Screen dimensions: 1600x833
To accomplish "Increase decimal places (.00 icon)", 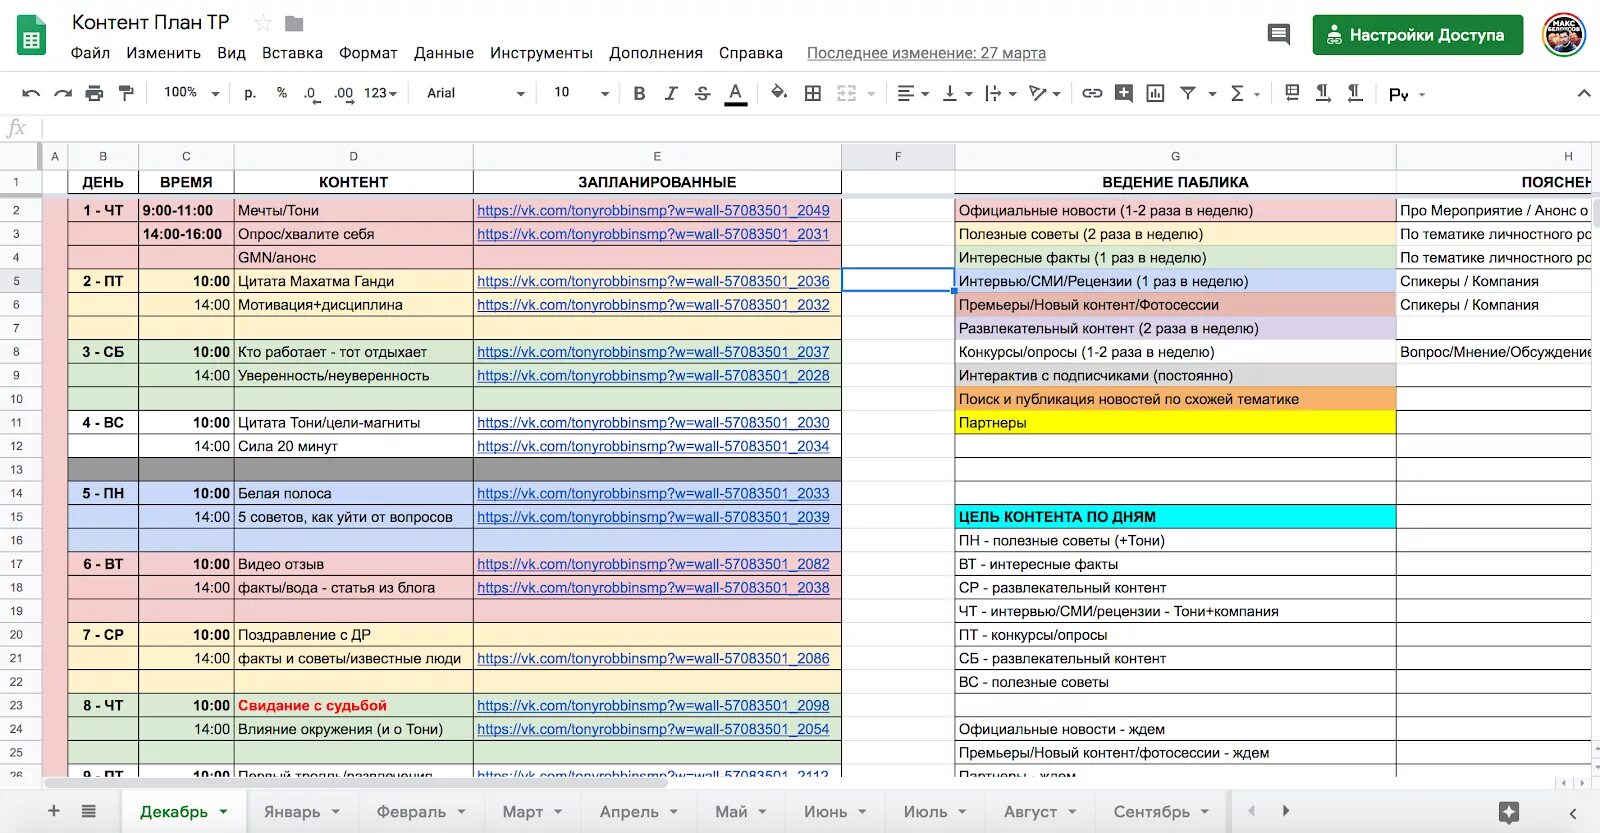I will click(344, 93).
